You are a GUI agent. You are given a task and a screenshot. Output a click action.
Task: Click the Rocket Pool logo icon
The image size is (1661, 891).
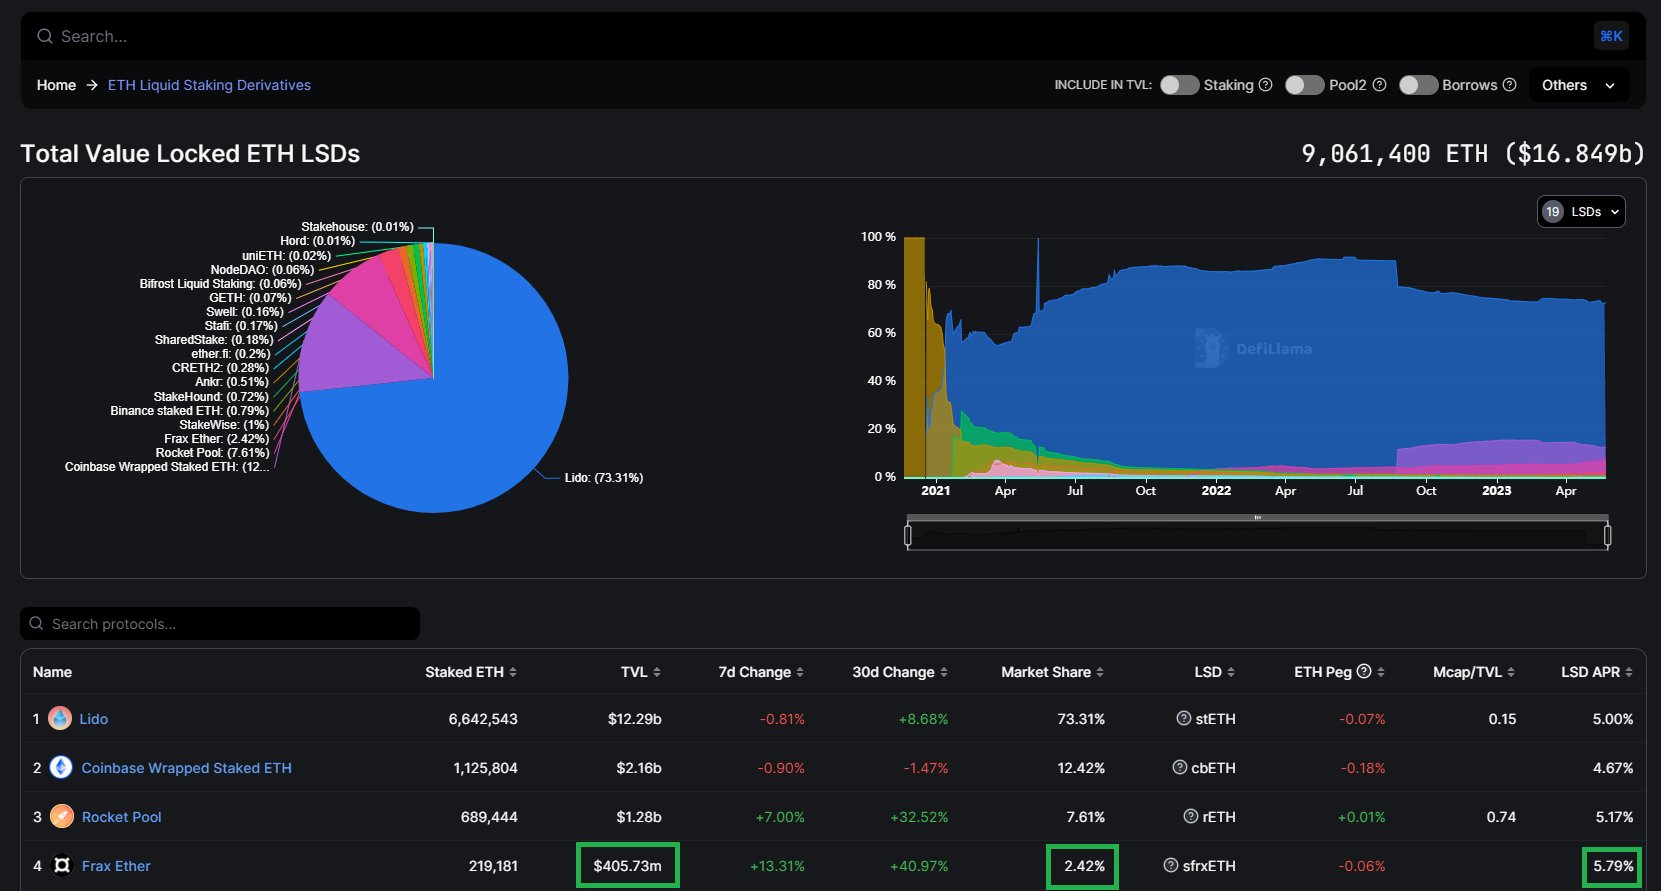(x=61, y=816)
